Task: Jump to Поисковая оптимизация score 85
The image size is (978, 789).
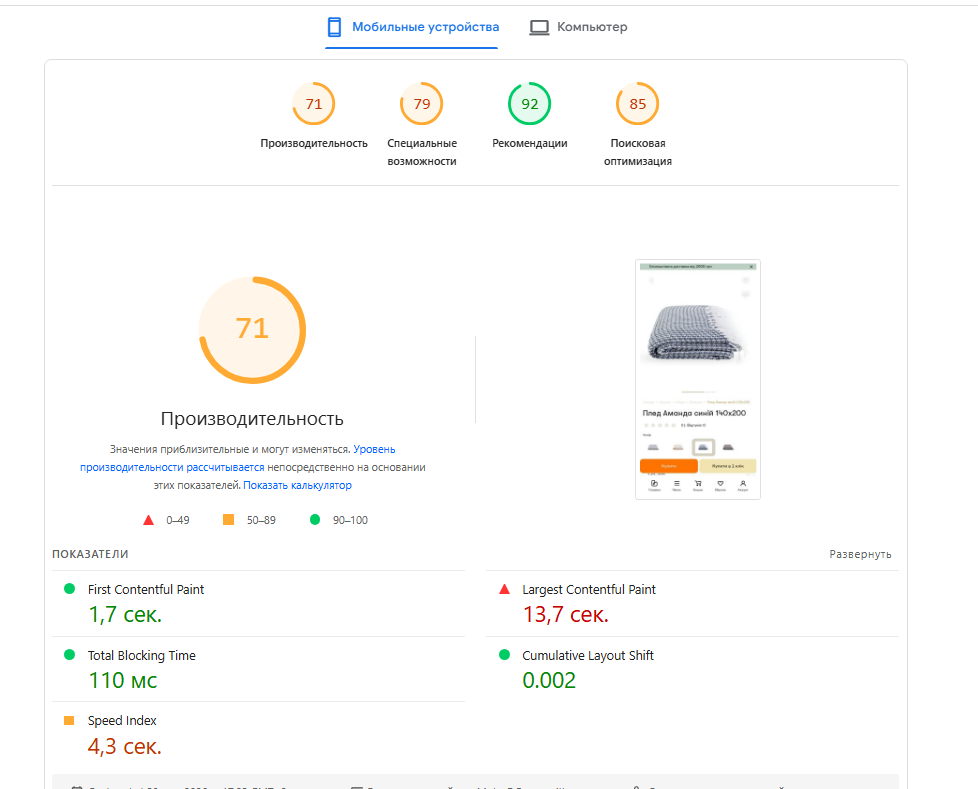Action: pyautogui.click(x=637, y=104)
